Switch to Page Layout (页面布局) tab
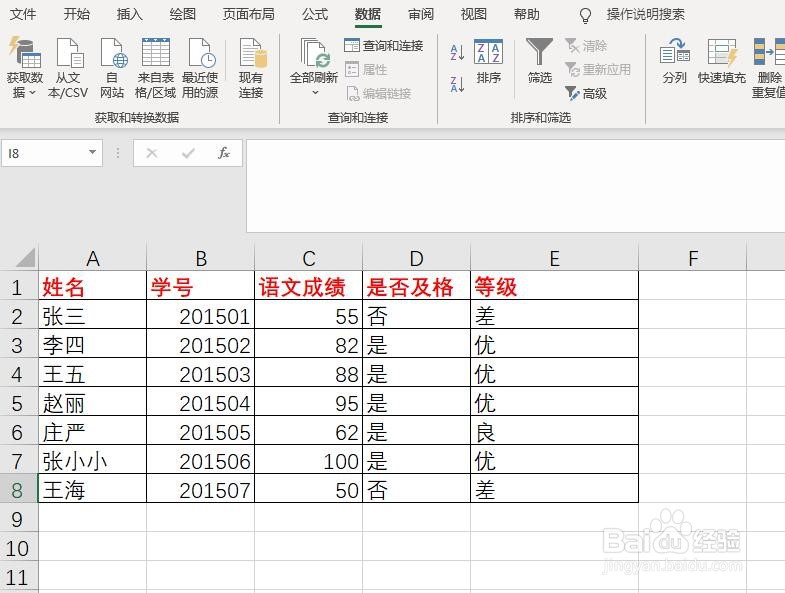 point(249,14)
